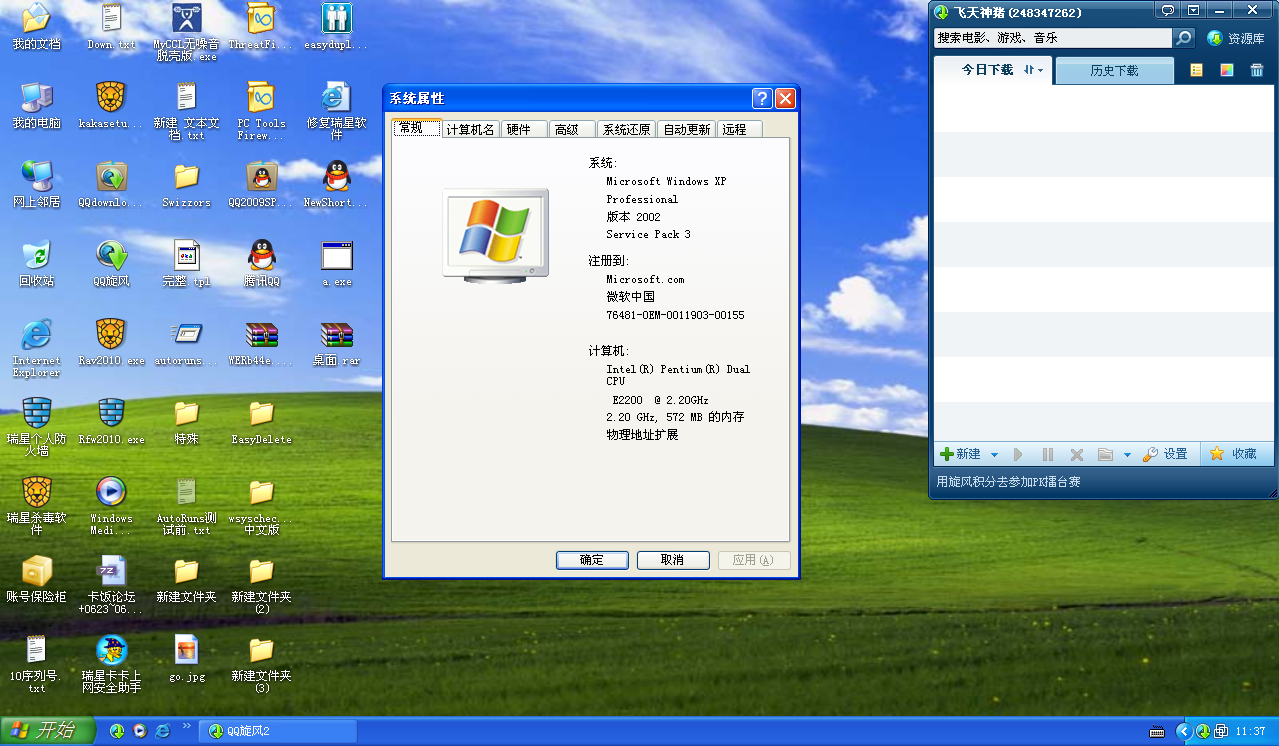Select the 今日下载 tab
The width and height of the screenshot is (1279, 746).
[987, 70]
